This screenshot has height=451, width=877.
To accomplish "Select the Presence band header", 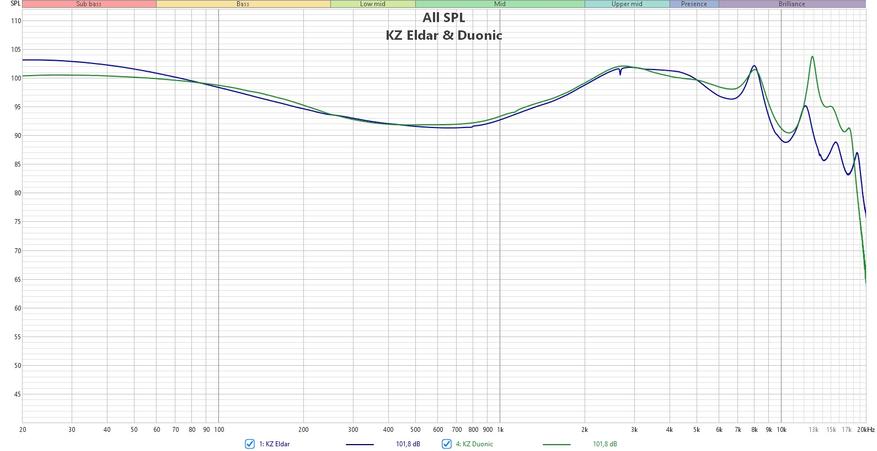I will 694,4.
